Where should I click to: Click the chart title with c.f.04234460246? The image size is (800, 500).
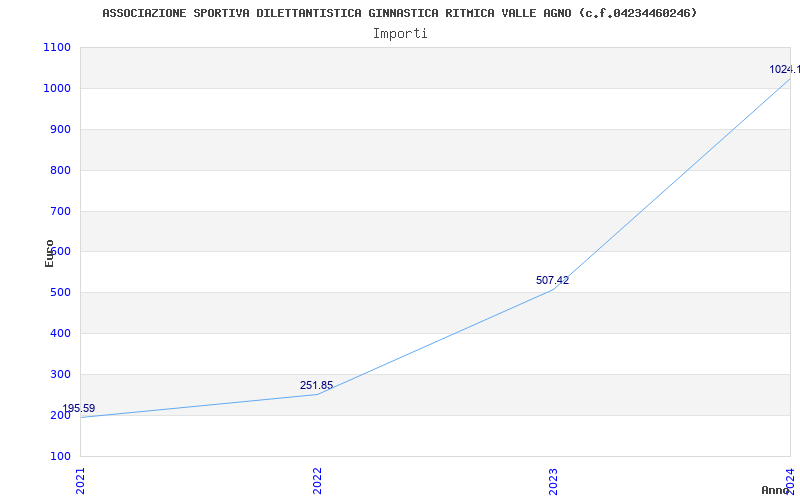(x=399, y=13)
